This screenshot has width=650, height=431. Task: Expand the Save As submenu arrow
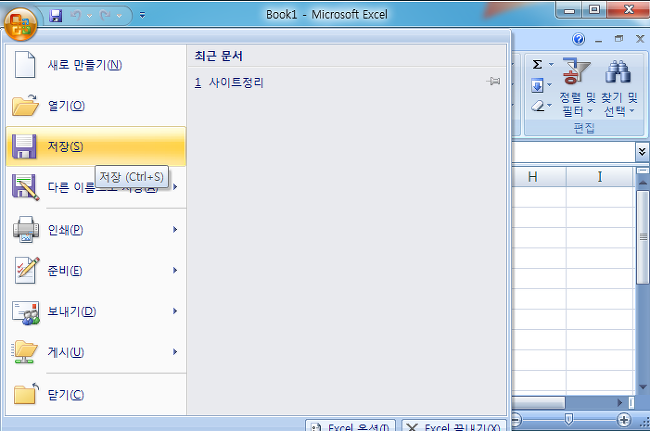point(175,187)
